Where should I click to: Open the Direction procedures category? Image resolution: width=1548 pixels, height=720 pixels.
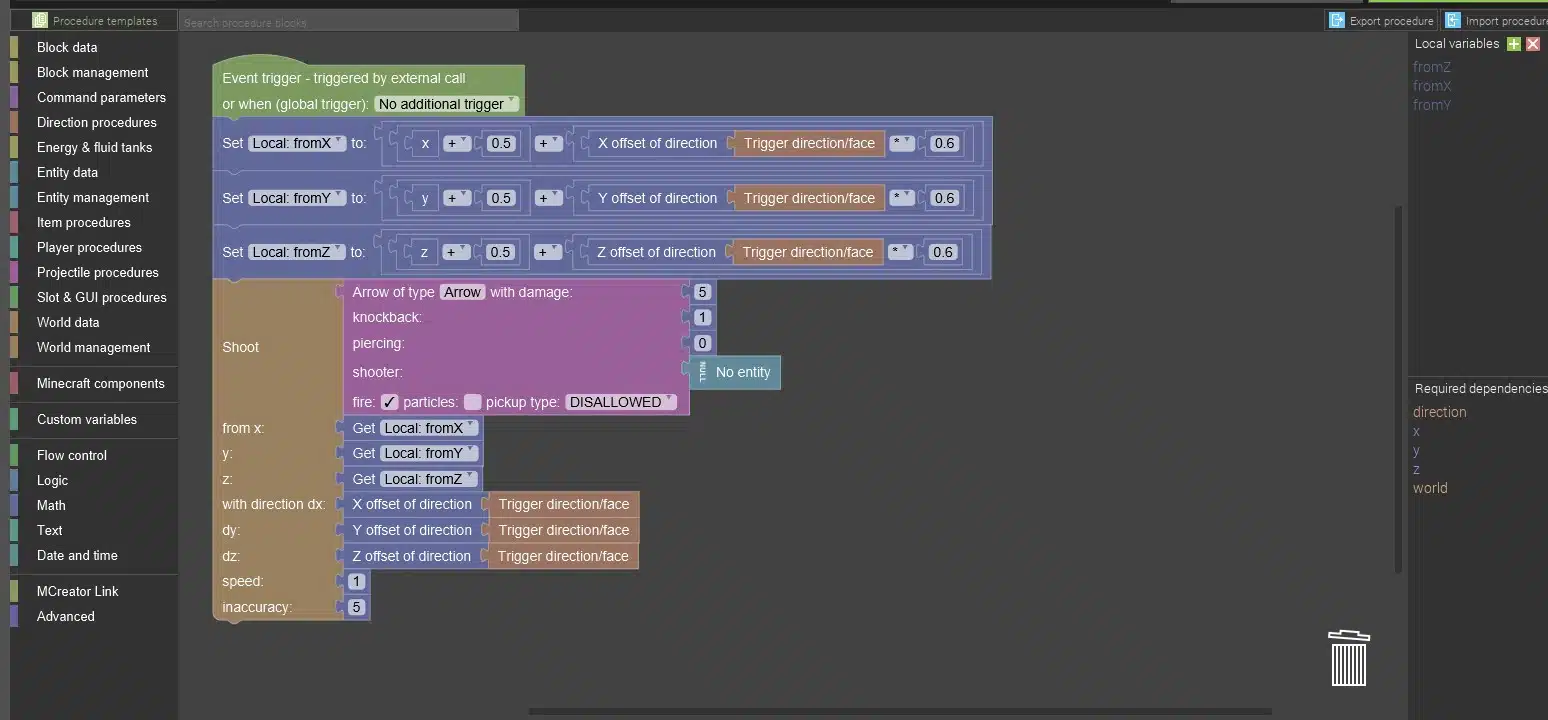(x=97, y=122)
